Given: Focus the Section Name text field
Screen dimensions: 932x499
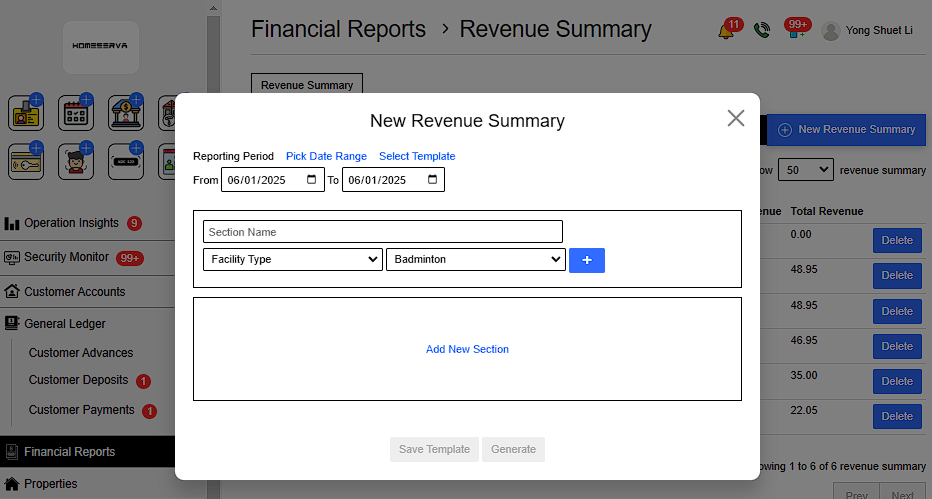Looking at the screenshot, I should pyautogui.click(x=382, y=232).
